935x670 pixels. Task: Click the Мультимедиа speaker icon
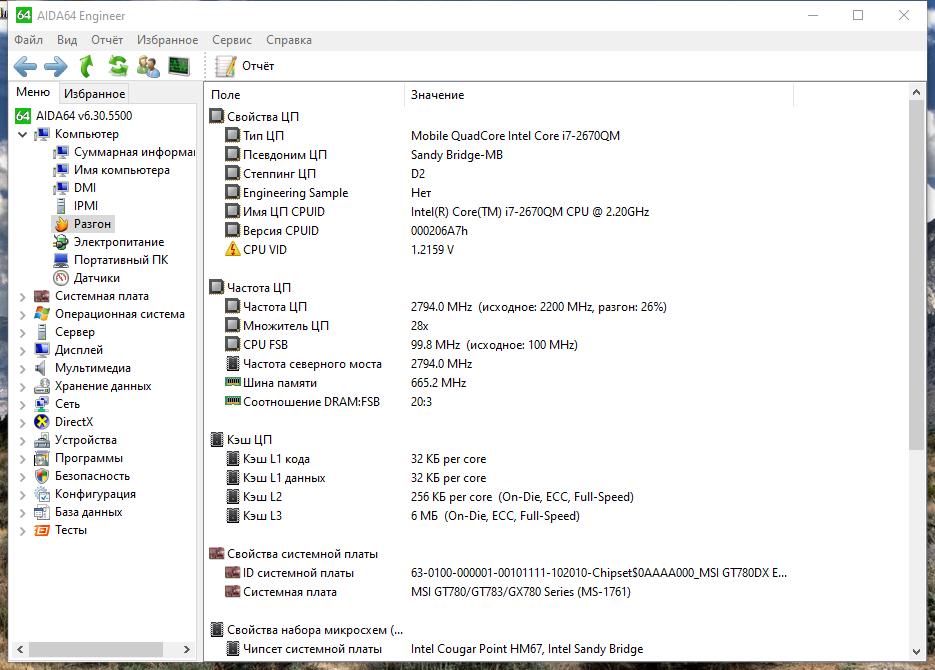pyautogui.click(x=41, y=368)
